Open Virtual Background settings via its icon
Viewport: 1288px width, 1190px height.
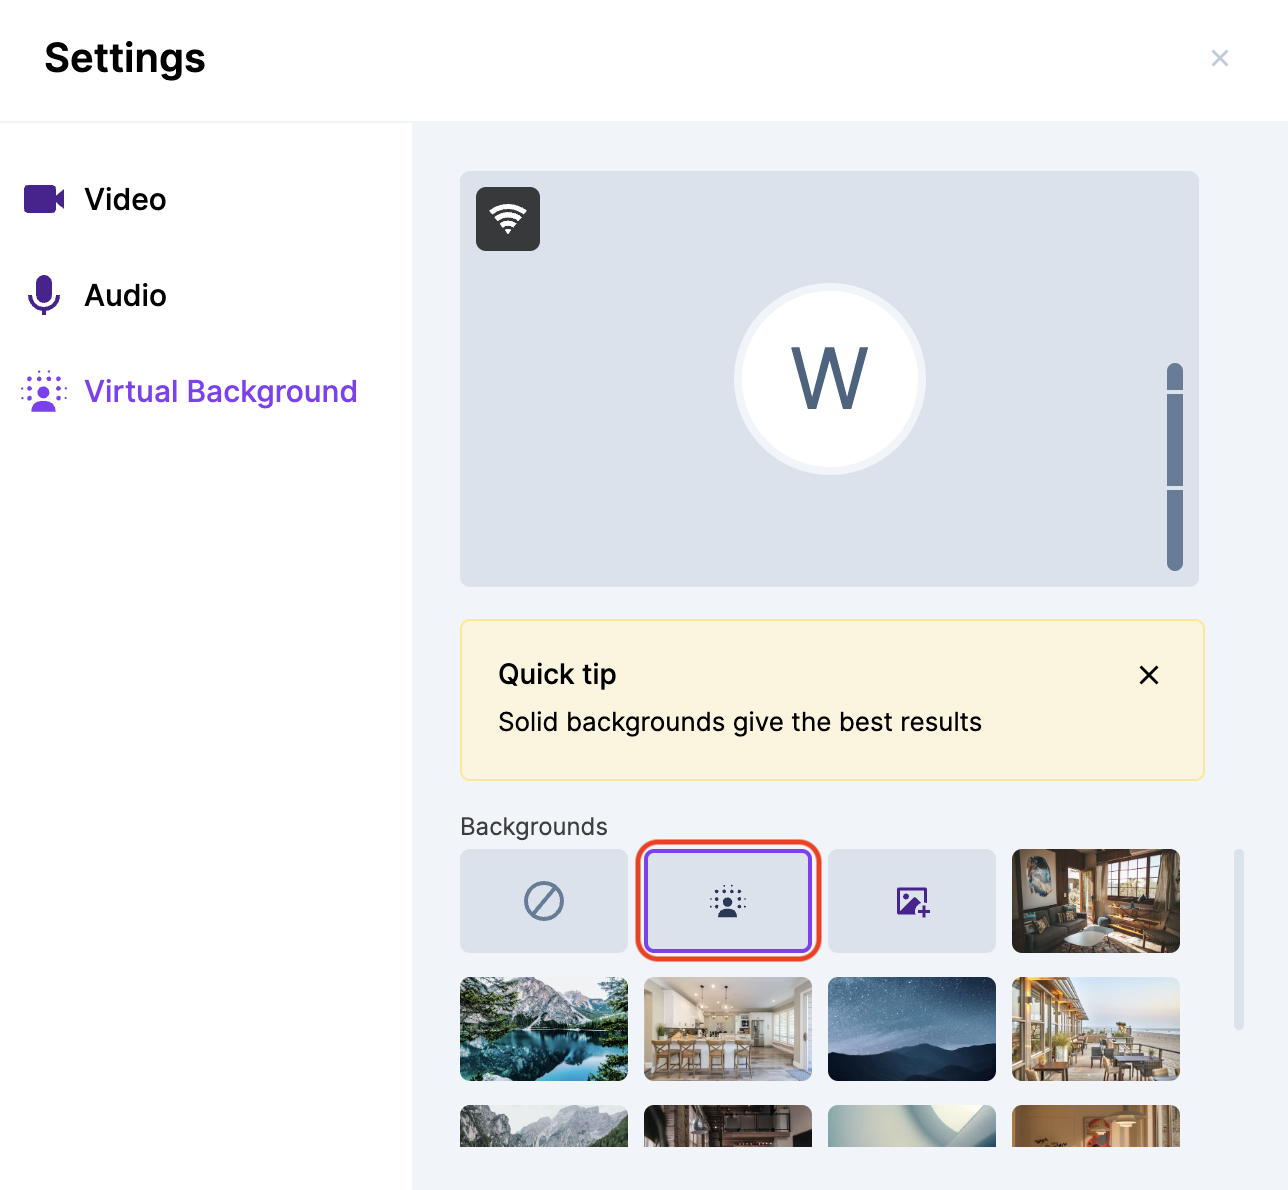pyautogui.click(x=43, y=391)
